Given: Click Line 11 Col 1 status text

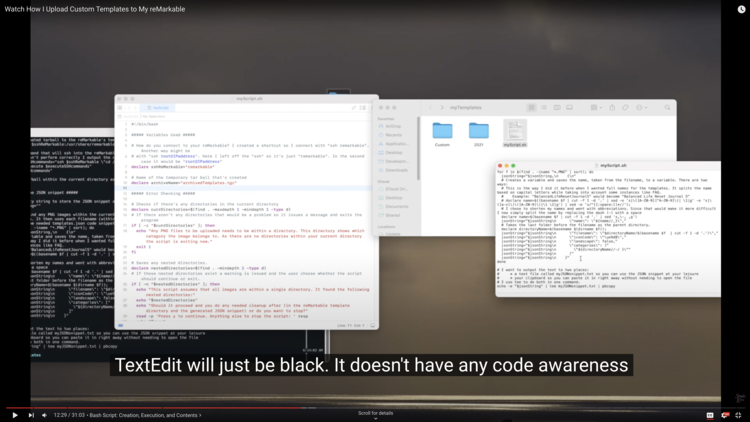Looking at the screenshot, I should point(351,325).
